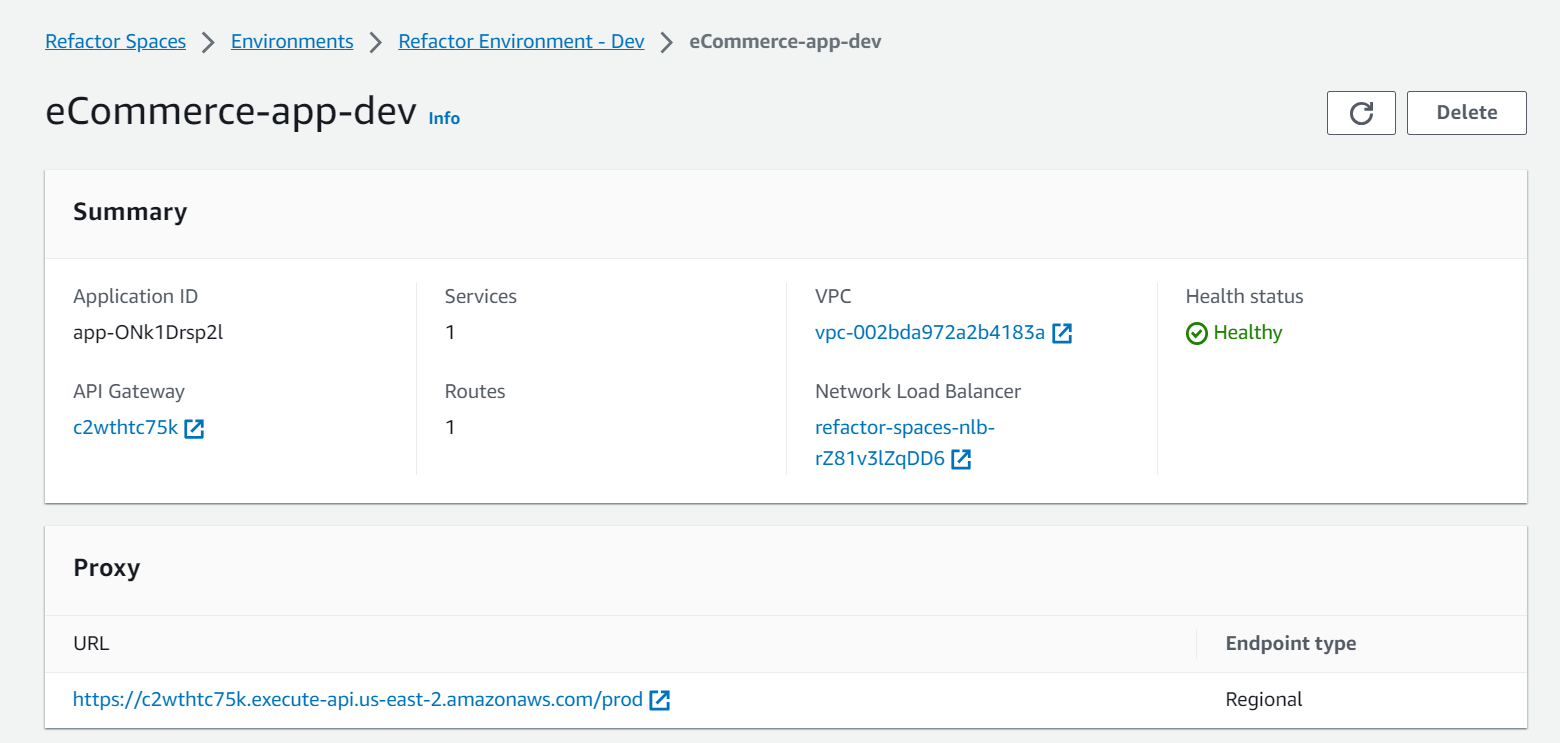Image resolution: width=1560 pixels, height=743 pixels.
Task: Open vpc-002bda972a2b4183a link
Action: tap(930, 333)
